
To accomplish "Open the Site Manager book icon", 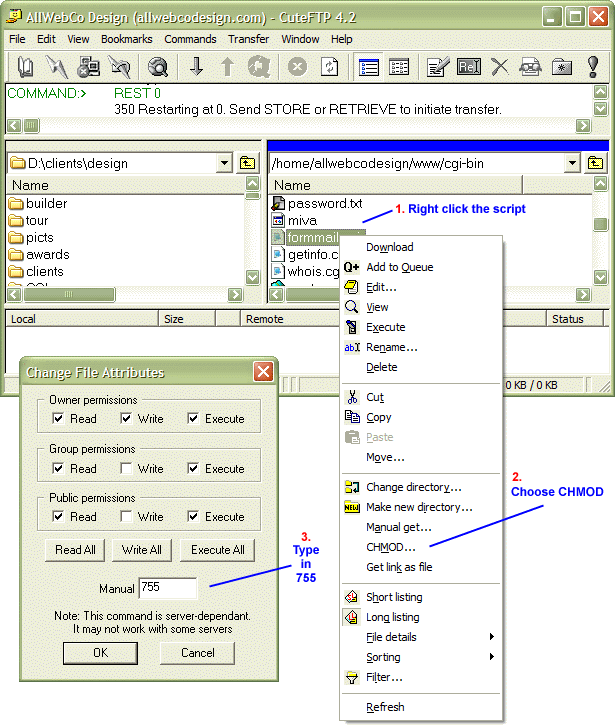I will 25,67.
